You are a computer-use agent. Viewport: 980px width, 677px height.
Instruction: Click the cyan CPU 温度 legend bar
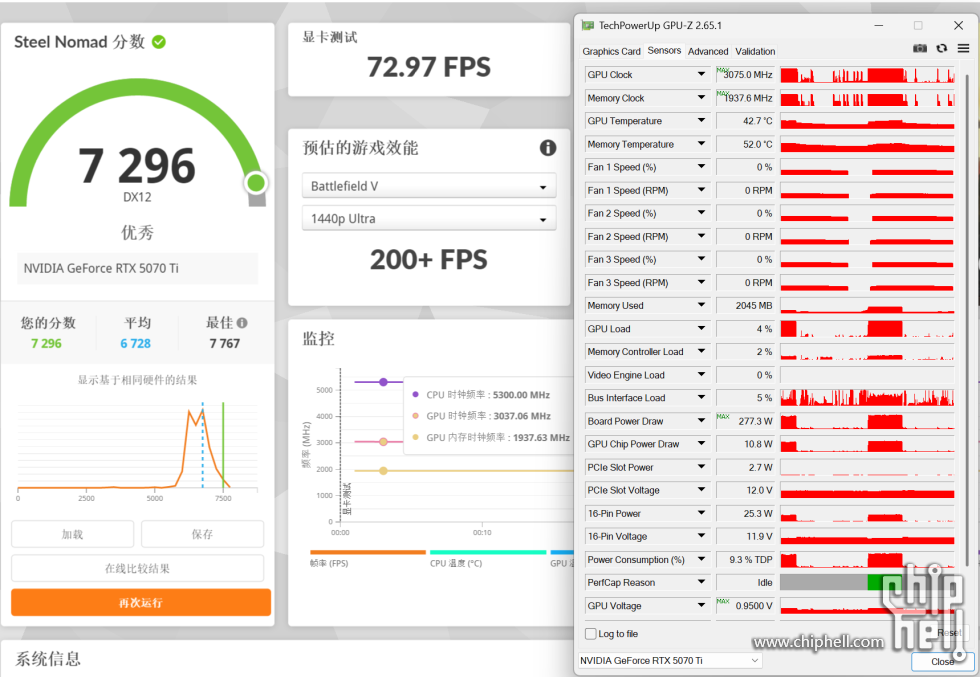(x=488, y=552)
